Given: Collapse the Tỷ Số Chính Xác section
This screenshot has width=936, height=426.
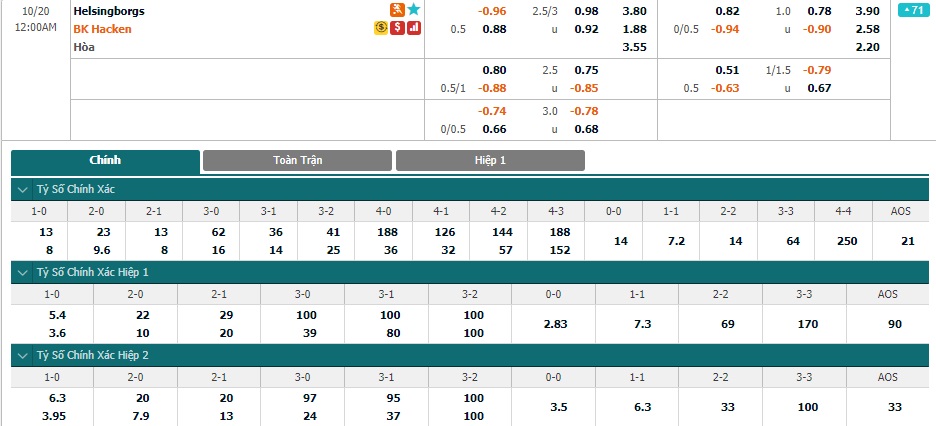Looking at the screenshot, I should [23, 190].
